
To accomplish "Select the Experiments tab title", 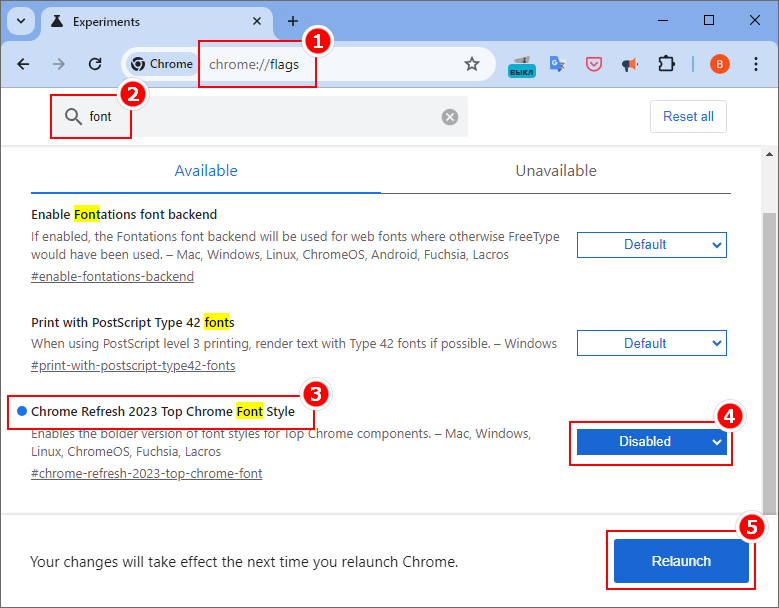I will [x=106, y=22].
